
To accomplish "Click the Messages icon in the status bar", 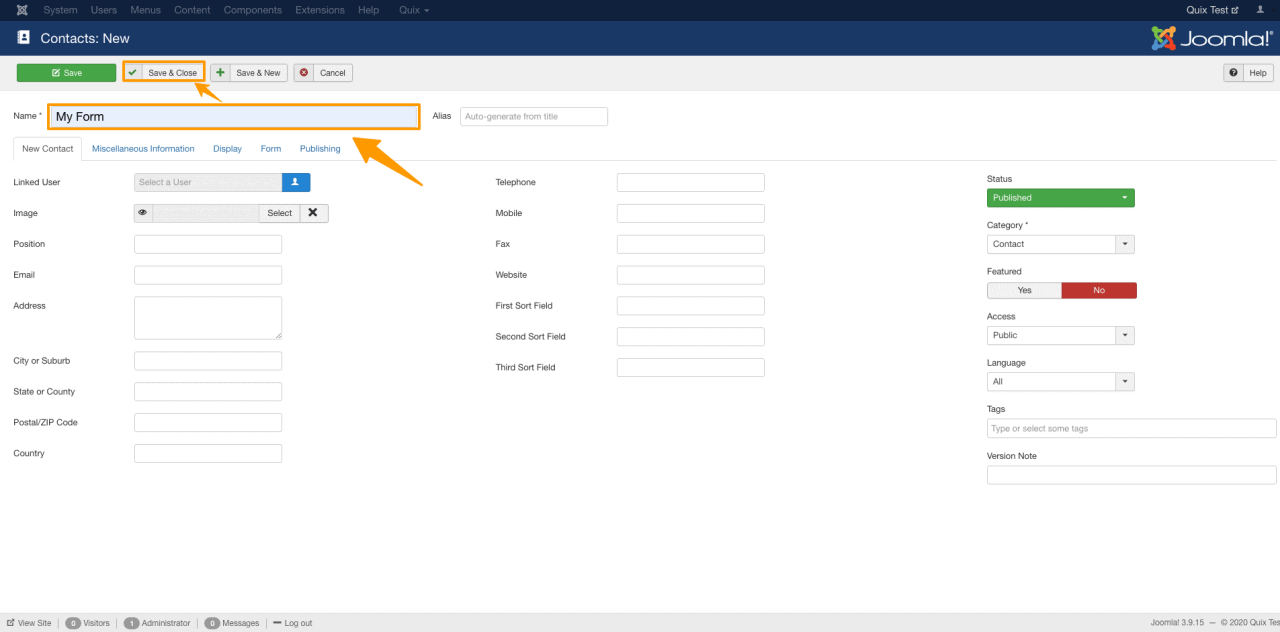I will [x=212, y=622].
